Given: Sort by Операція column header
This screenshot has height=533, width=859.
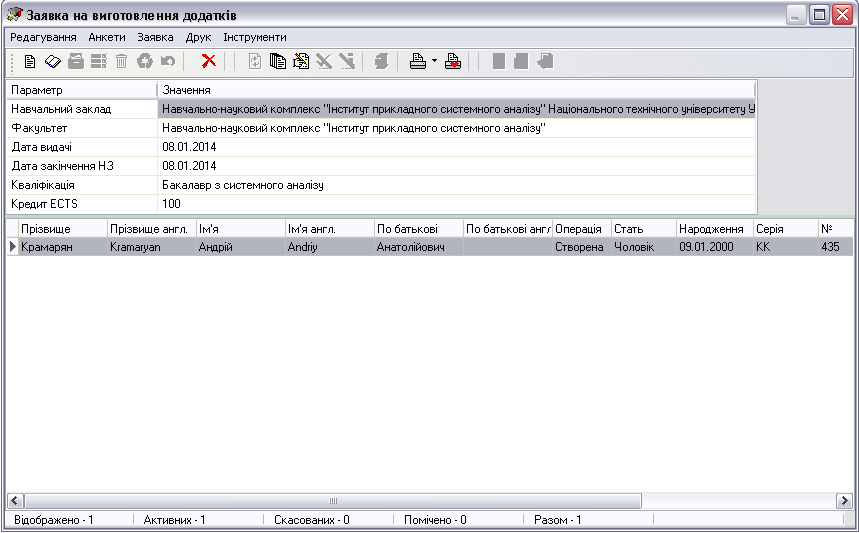Looking at the screenshot, I should 582,229.
